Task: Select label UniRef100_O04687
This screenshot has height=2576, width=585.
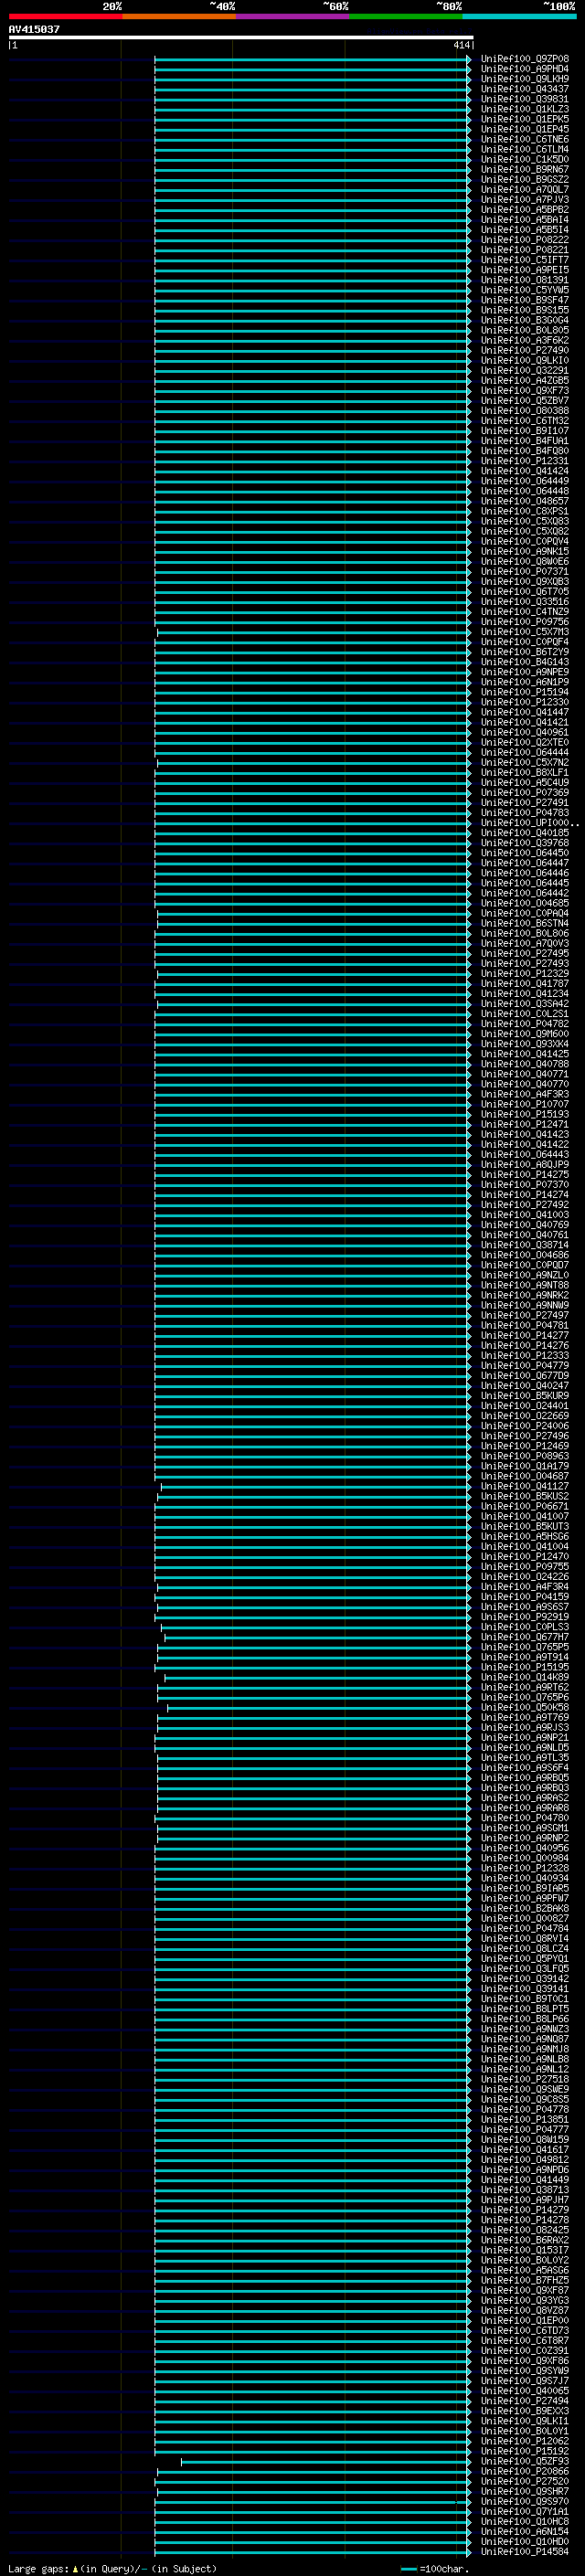Action: pos(524,1475)
